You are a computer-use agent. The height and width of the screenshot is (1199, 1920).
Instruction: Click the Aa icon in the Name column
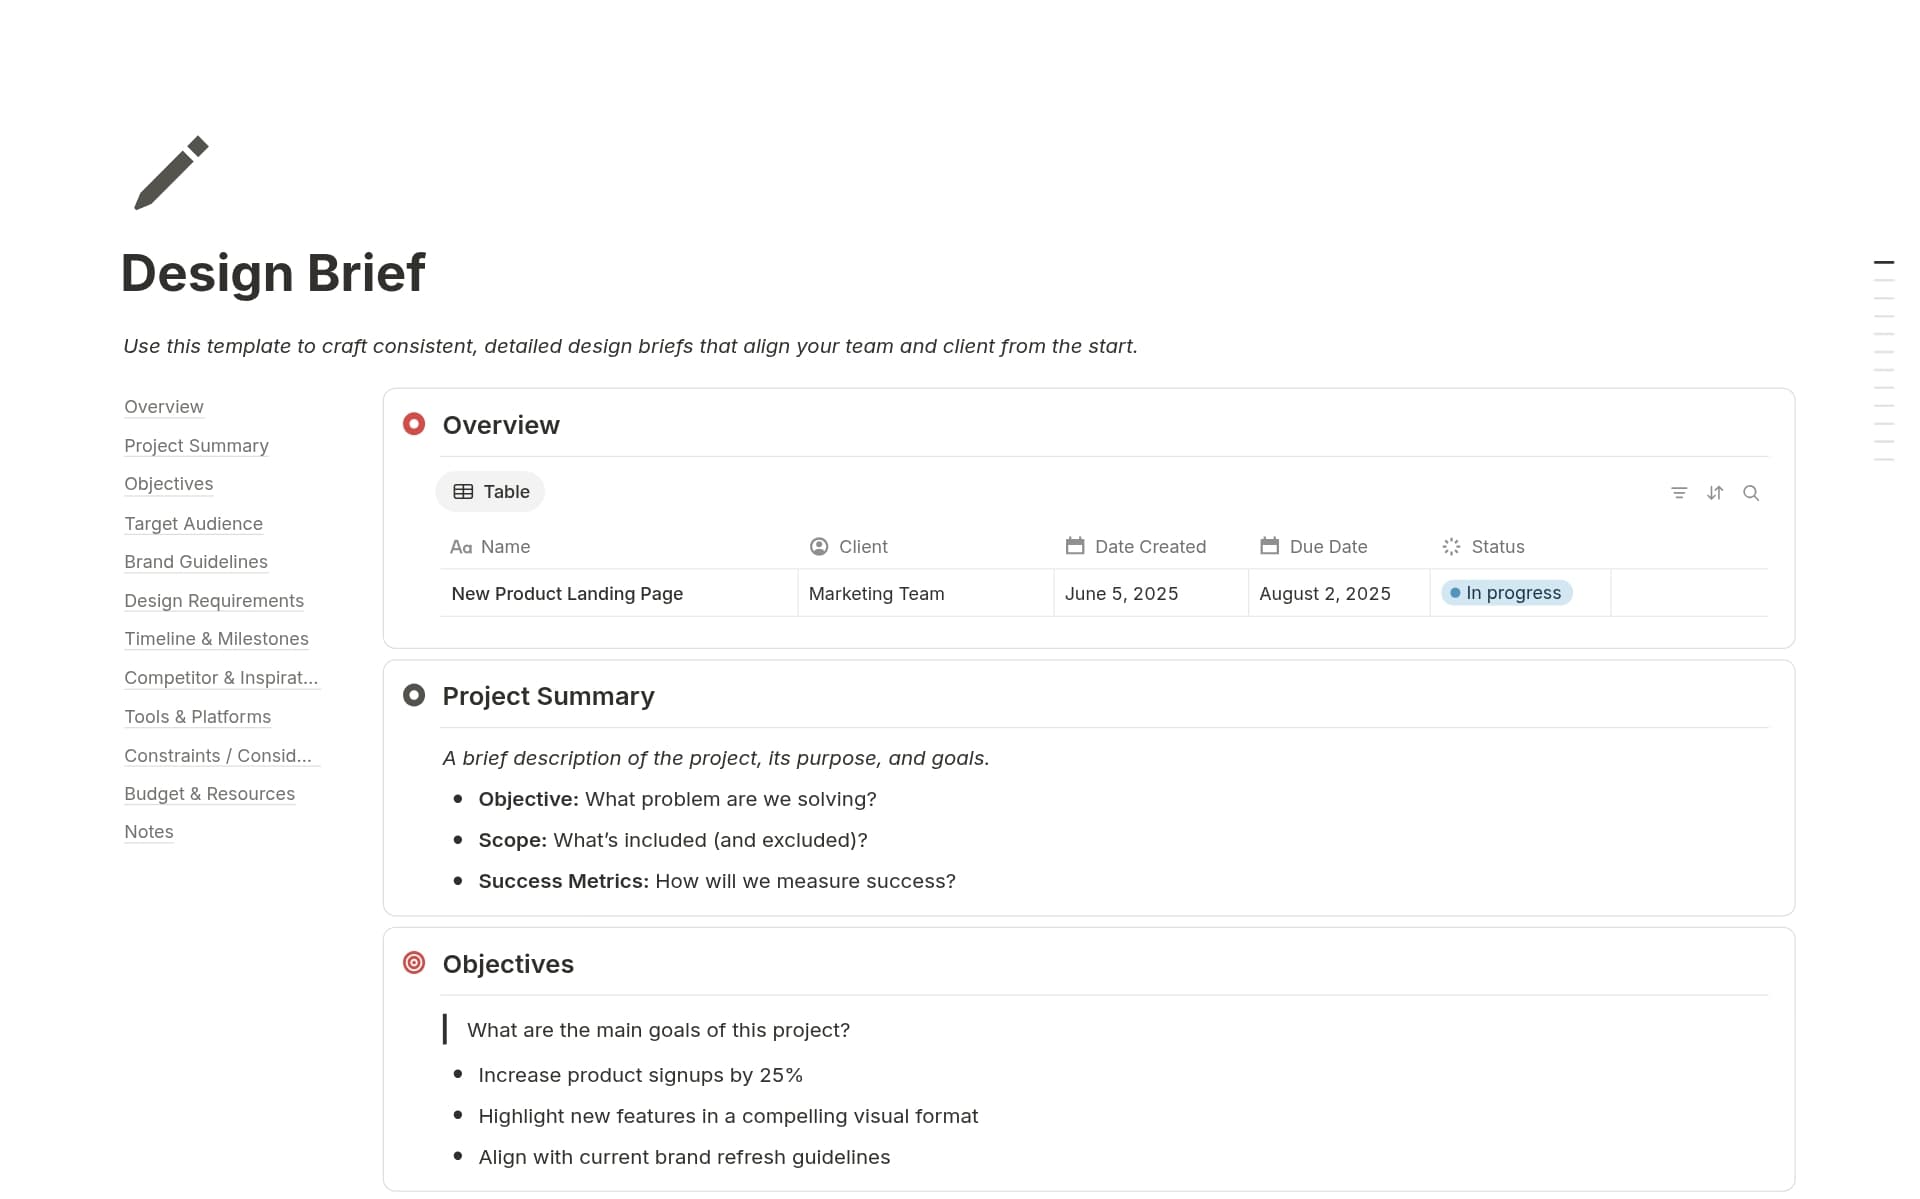[x=461, y=547]
